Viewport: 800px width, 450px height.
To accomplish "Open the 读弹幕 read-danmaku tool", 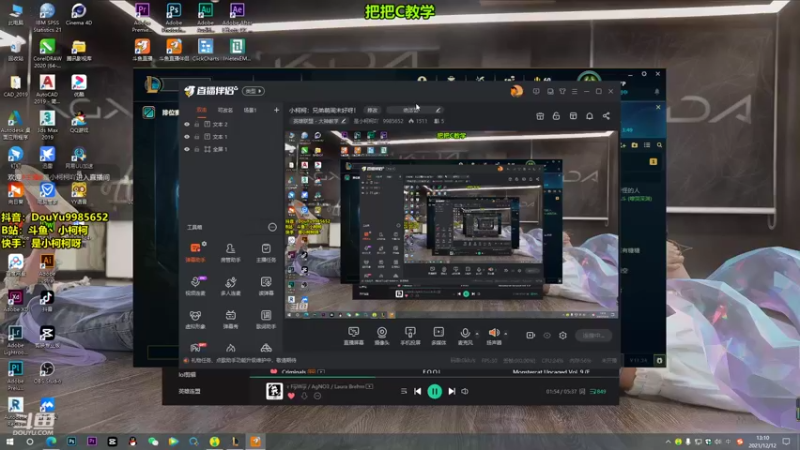I will [x=266, y=286].
